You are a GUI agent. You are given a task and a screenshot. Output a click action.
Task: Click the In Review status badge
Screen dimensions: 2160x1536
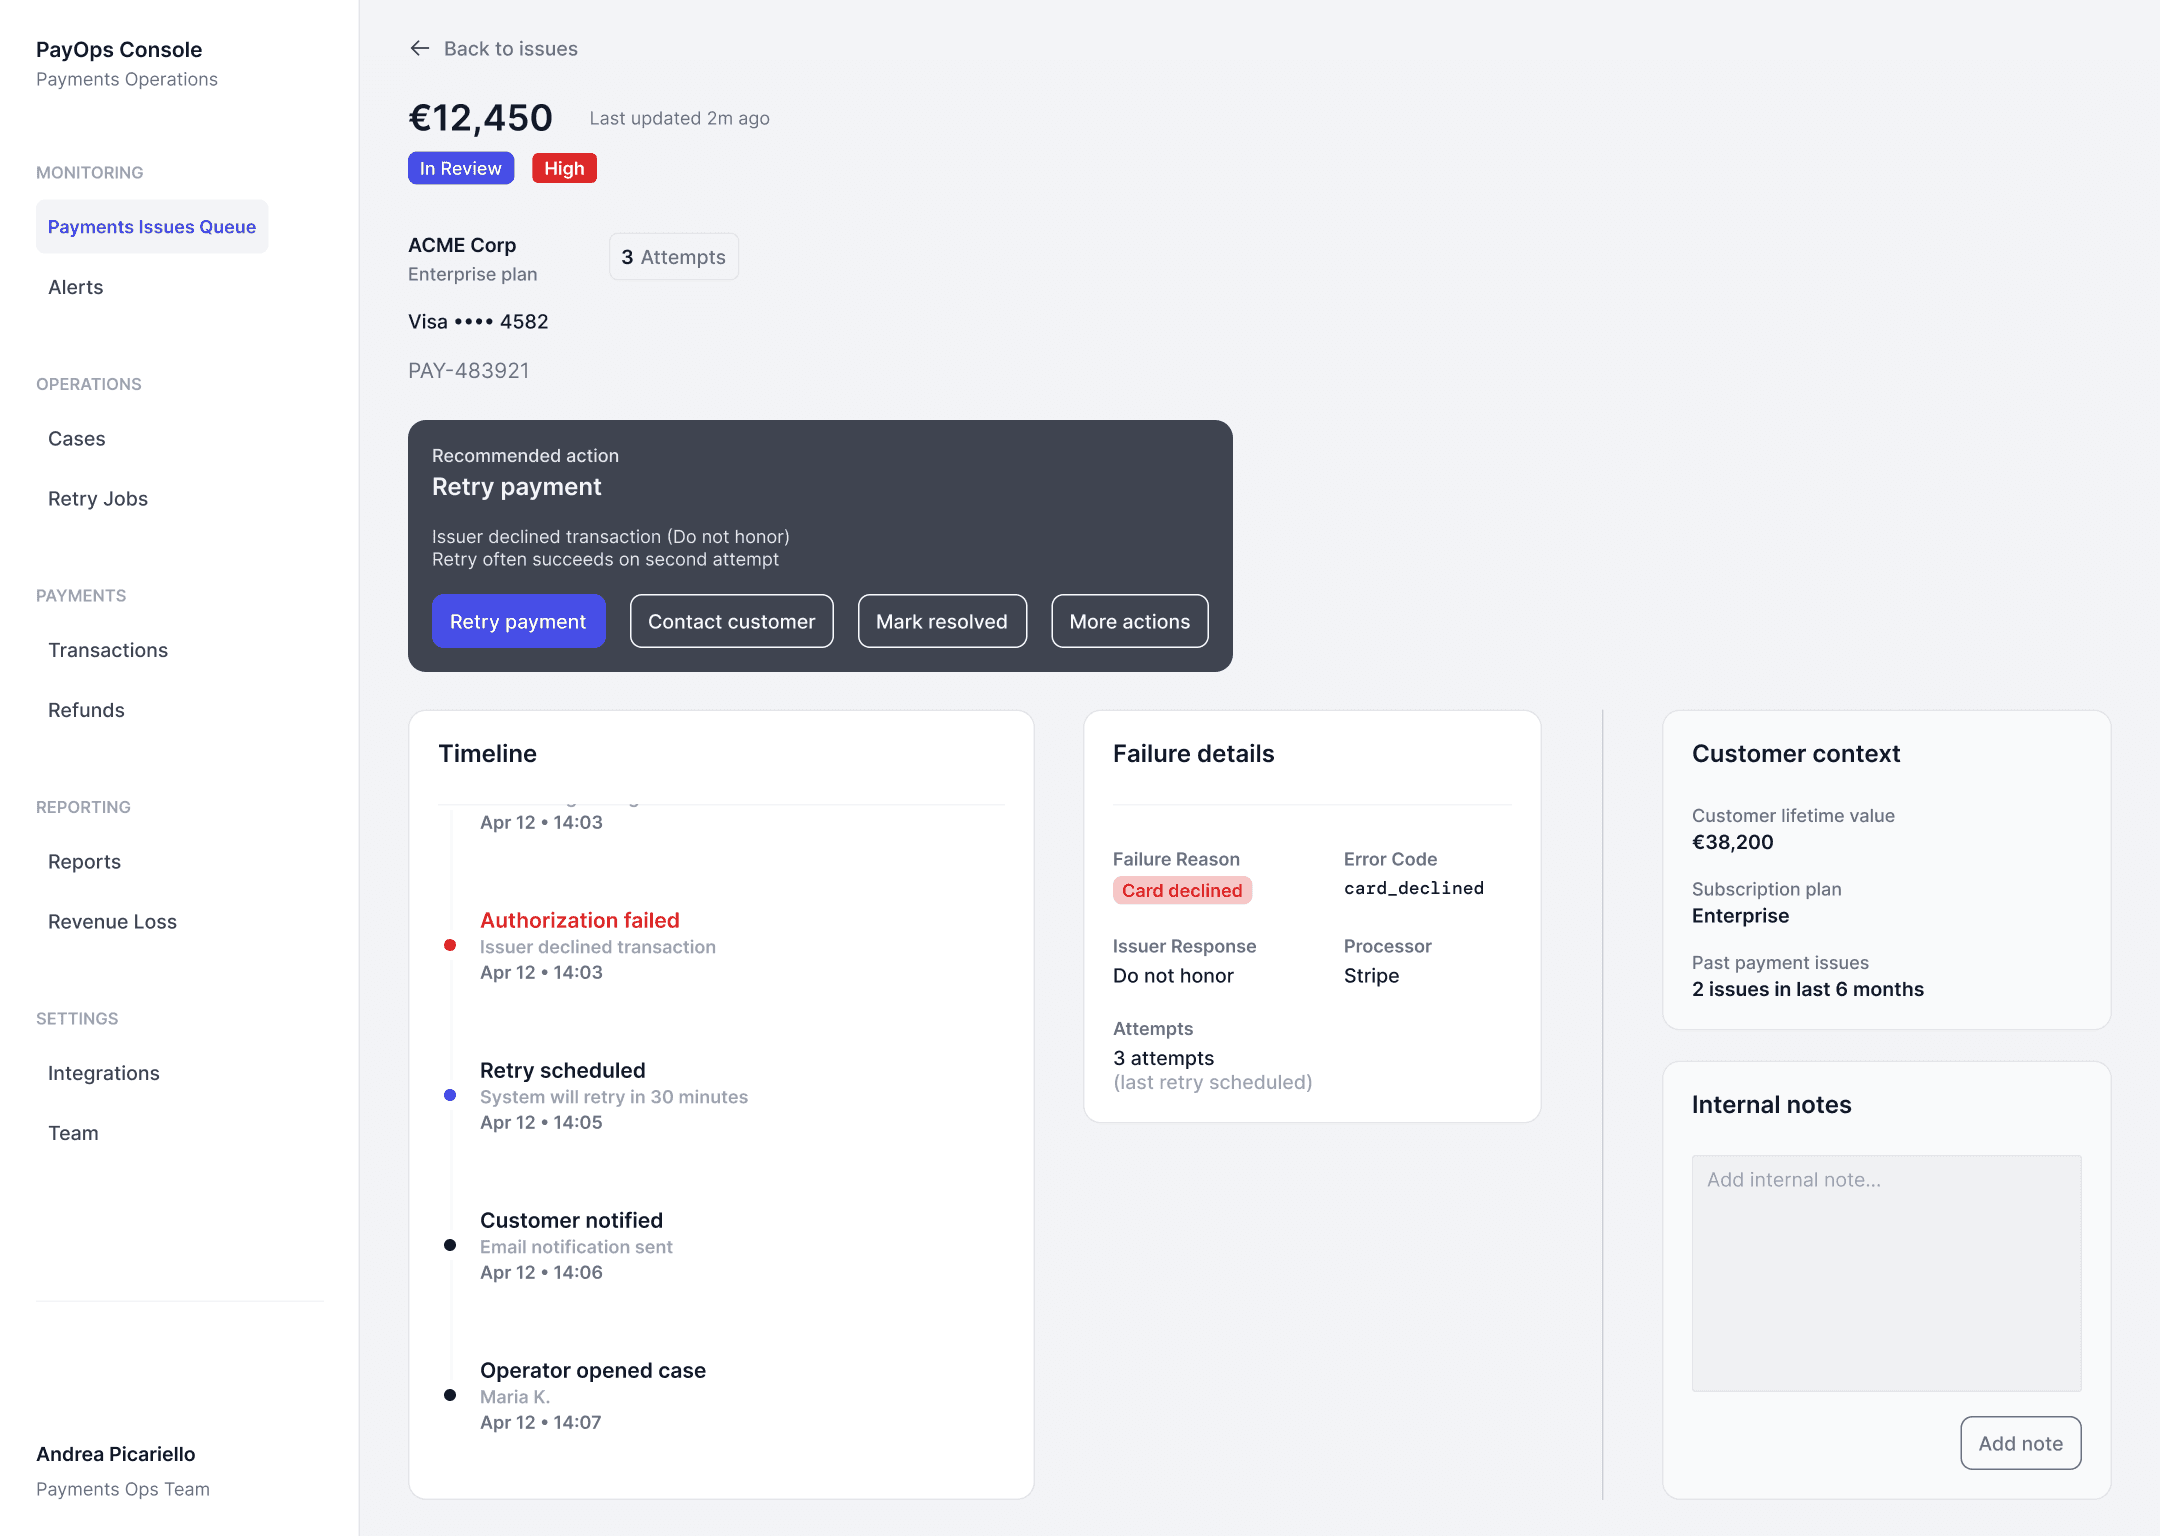point(461,168)
